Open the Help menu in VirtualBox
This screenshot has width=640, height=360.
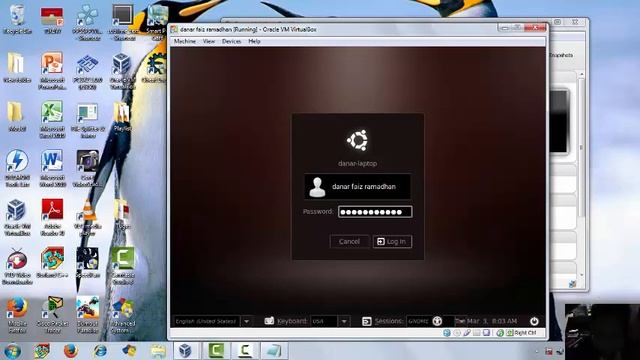[x=254, y=41]
